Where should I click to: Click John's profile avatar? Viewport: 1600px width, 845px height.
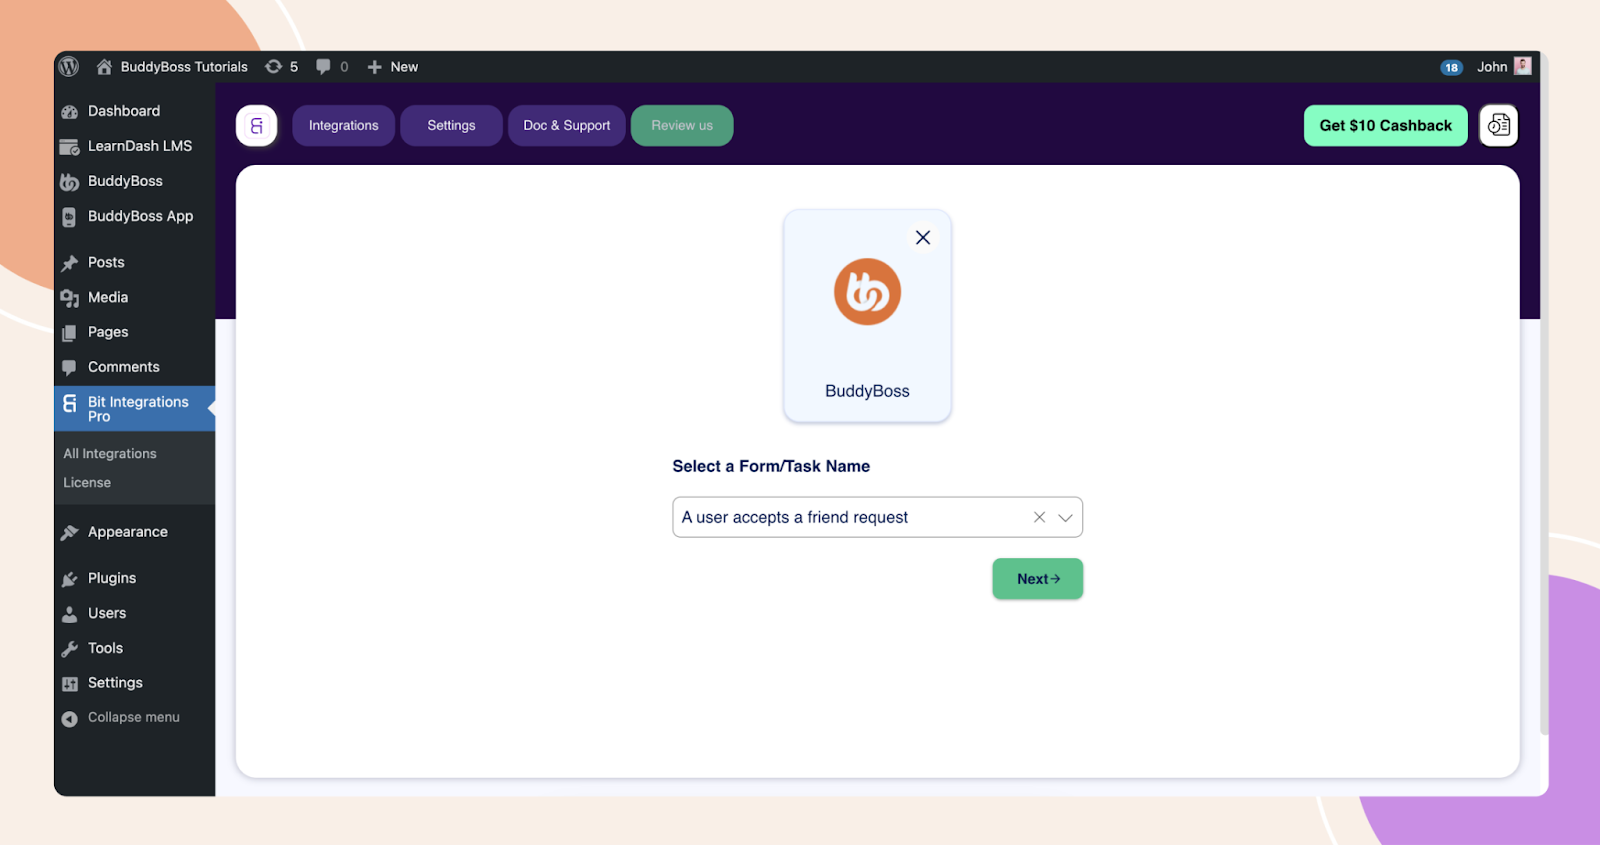(x=1523, y=66)
